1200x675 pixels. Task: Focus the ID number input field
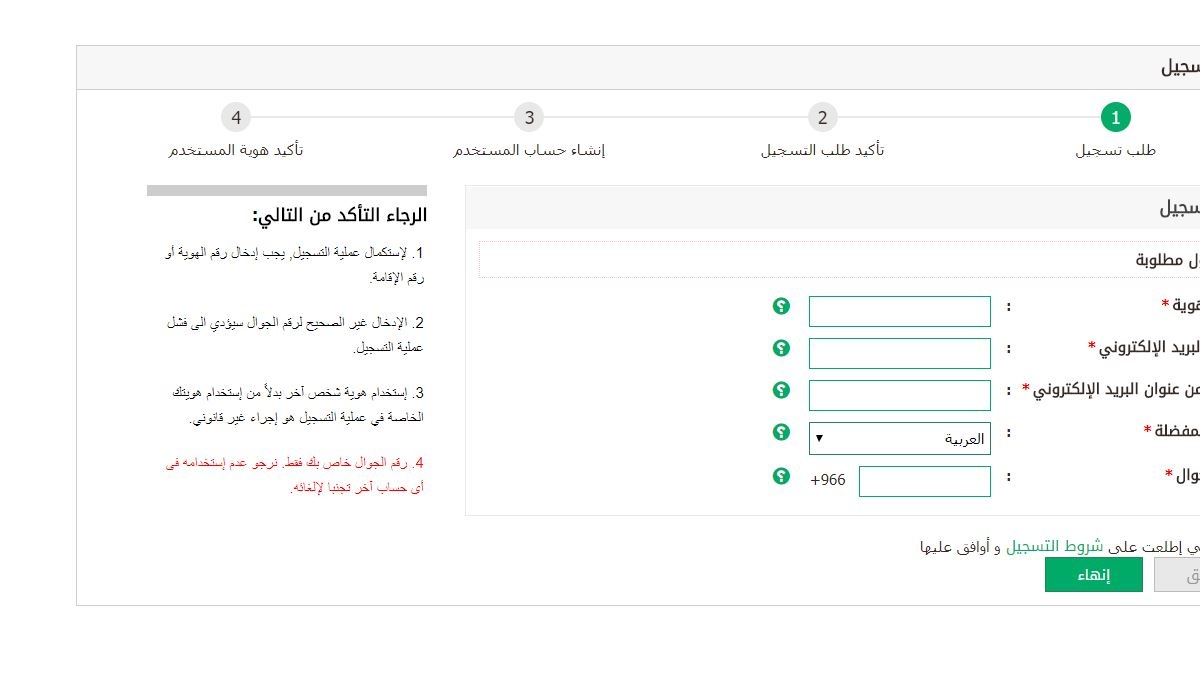(900, 311)
